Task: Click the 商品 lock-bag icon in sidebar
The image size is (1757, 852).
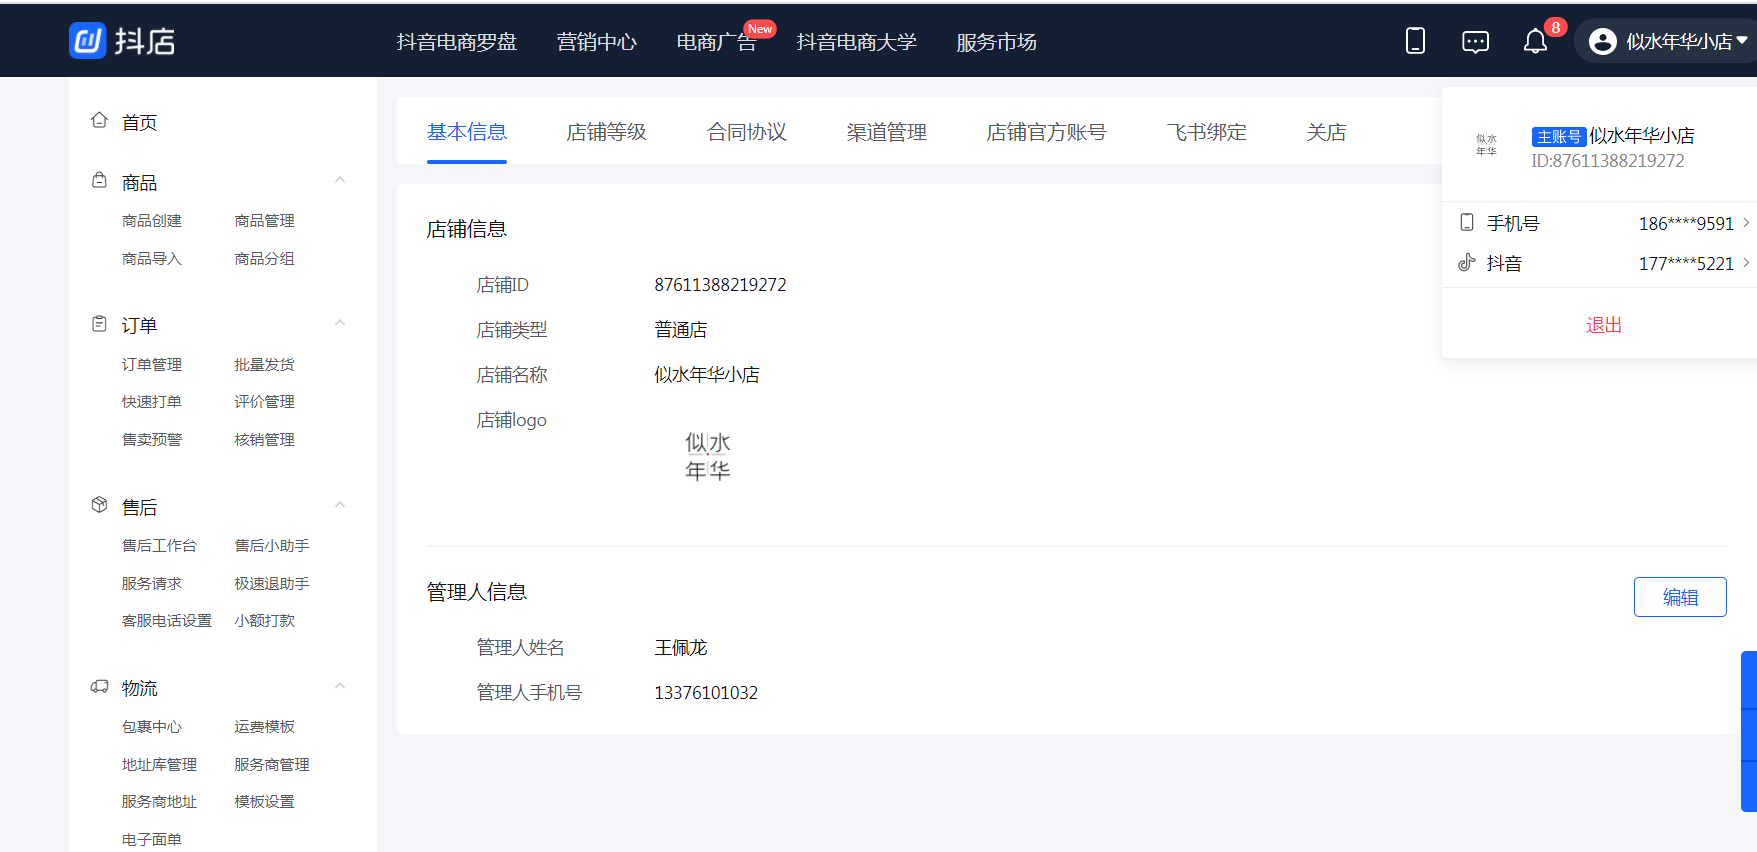Action: [x=99, y=181]
